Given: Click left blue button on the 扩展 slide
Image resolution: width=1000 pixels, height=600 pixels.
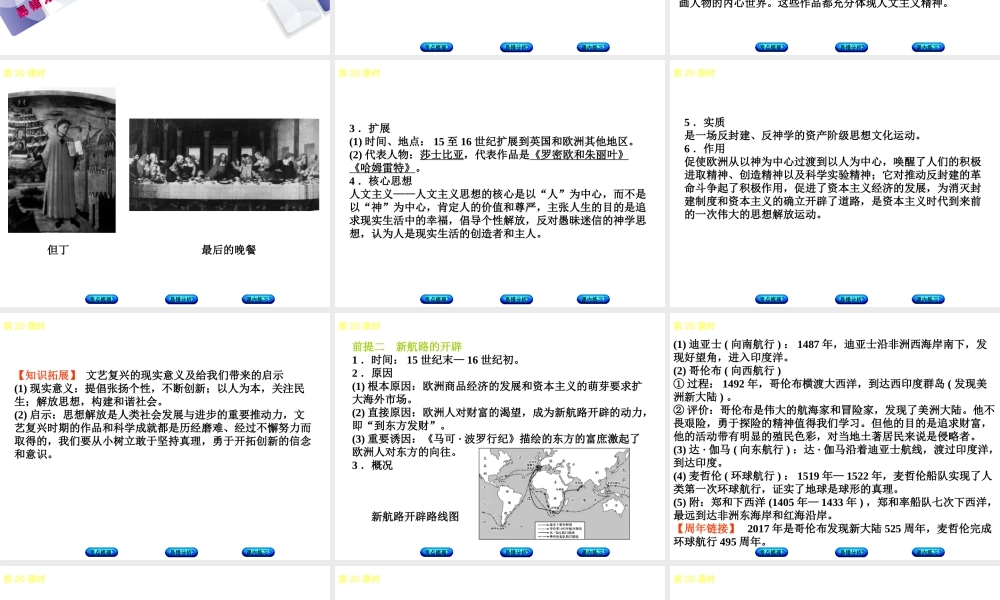Looking at the screenshot, I should pos(436,299).
